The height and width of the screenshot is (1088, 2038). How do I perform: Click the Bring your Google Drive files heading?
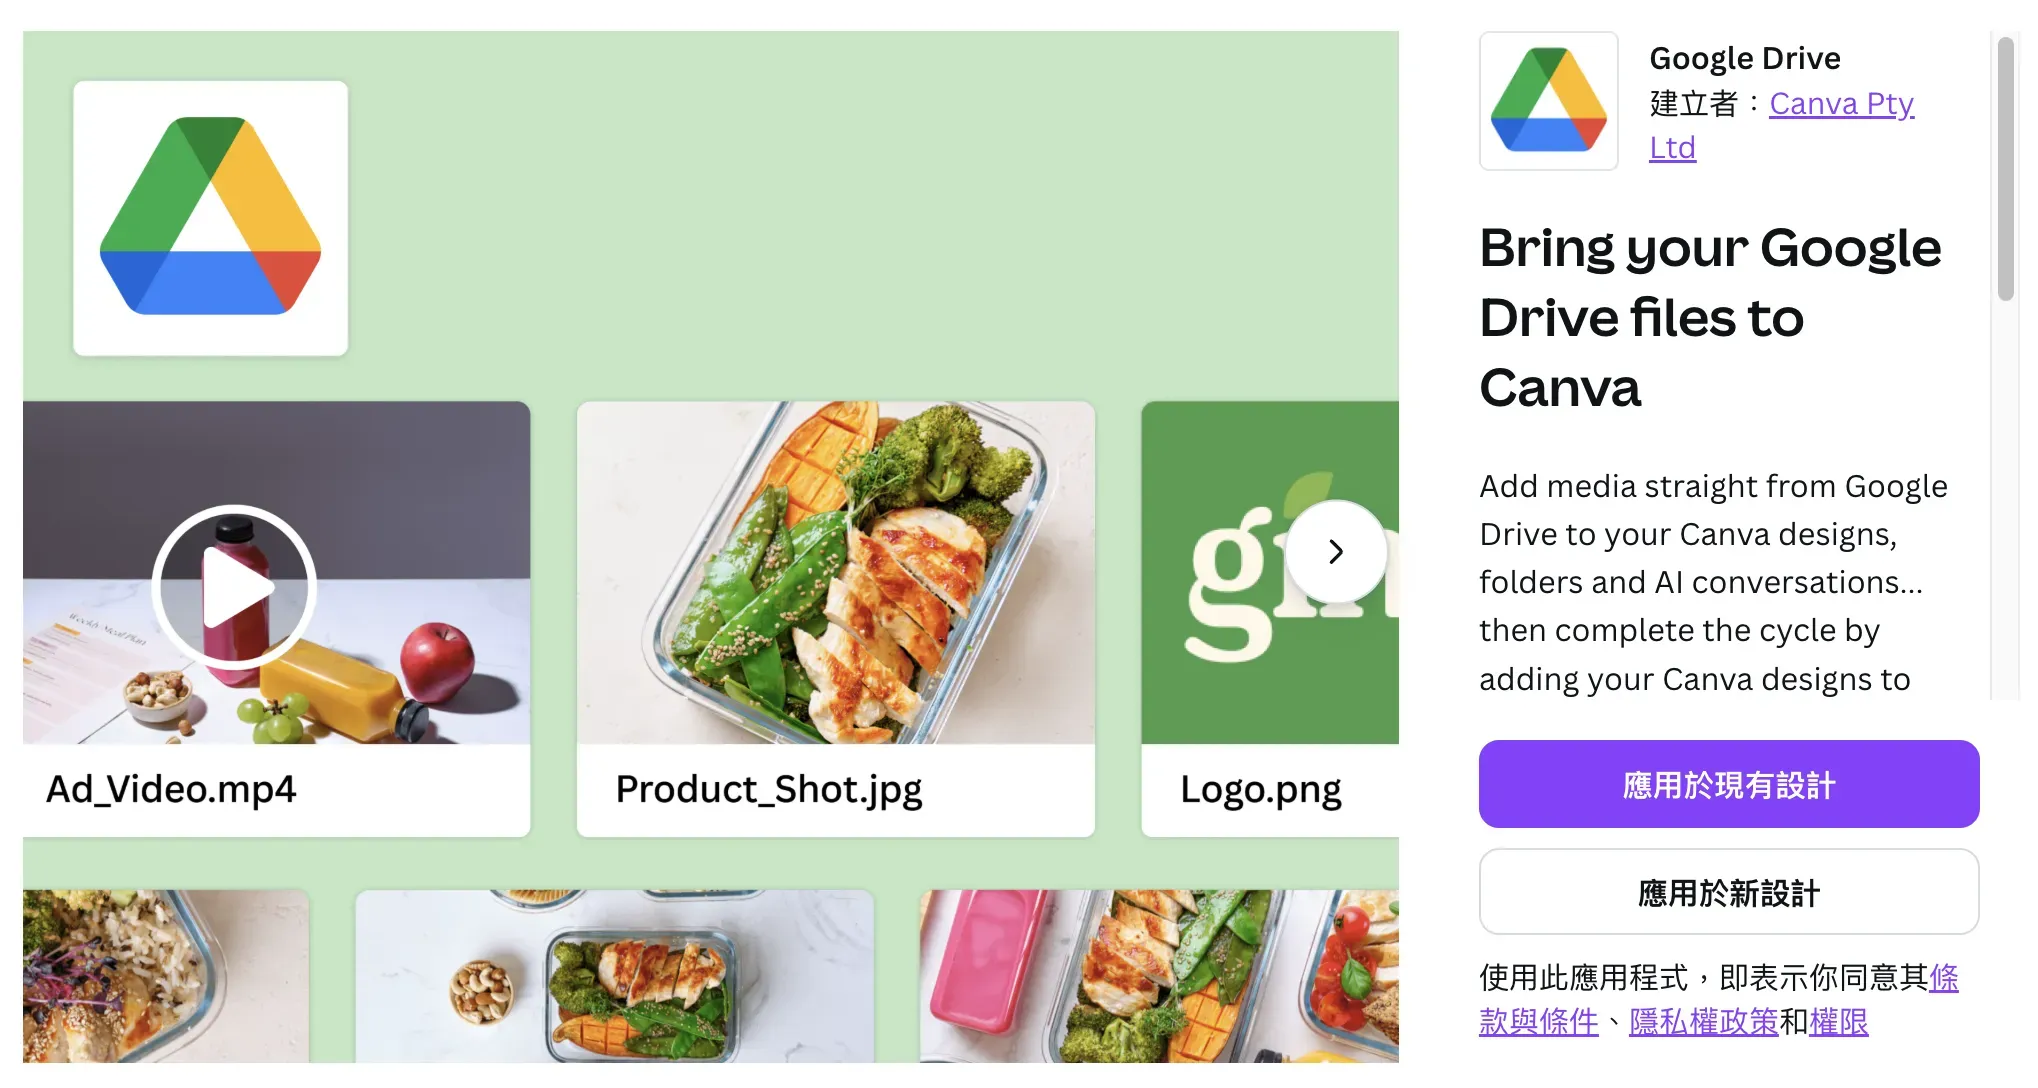[x=1710, y=317]
